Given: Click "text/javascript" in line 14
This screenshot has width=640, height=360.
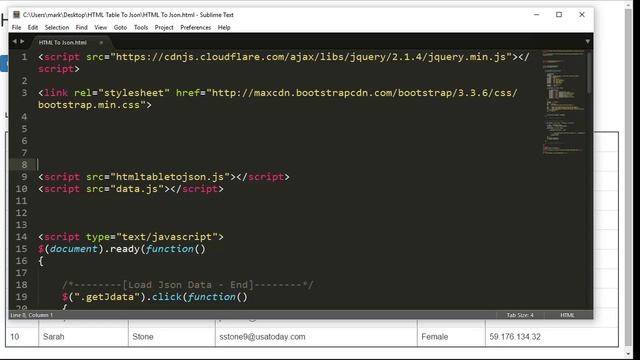Looking at the screenshot, I should 167,237.
